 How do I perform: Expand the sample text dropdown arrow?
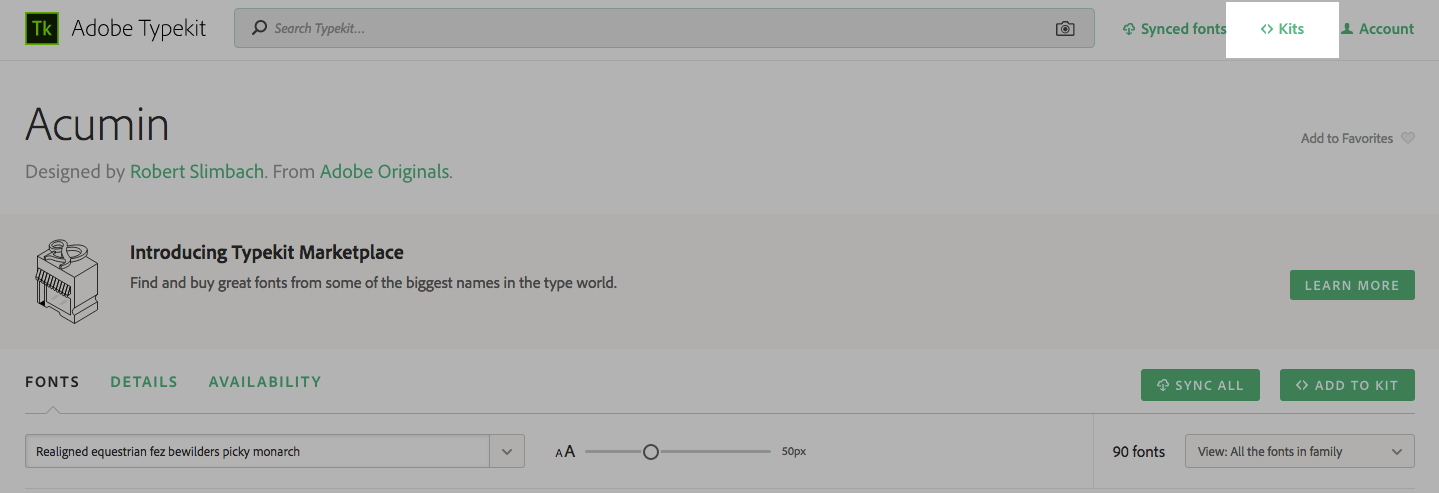(x=507, y=451)
